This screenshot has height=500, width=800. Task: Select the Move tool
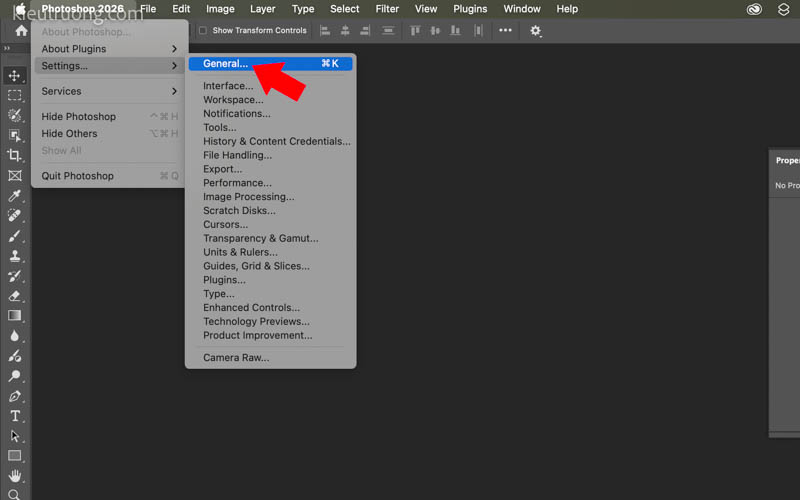pyautogui.click(x=14, y=76)
